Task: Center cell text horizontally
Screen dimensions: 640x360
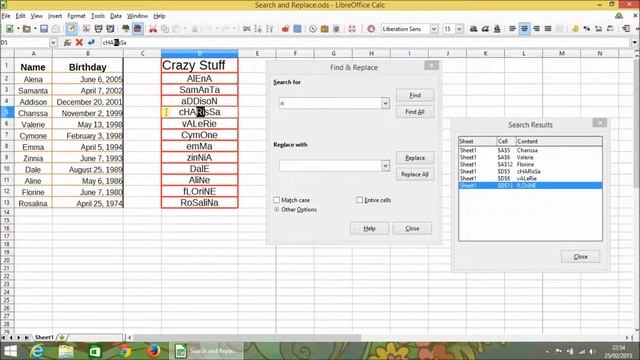Action: coord(524,29)
